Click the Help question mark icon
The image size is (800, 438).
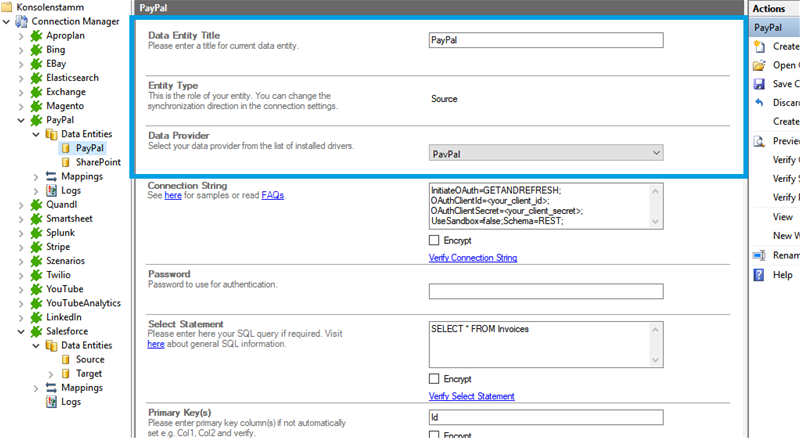coord(760,275)
